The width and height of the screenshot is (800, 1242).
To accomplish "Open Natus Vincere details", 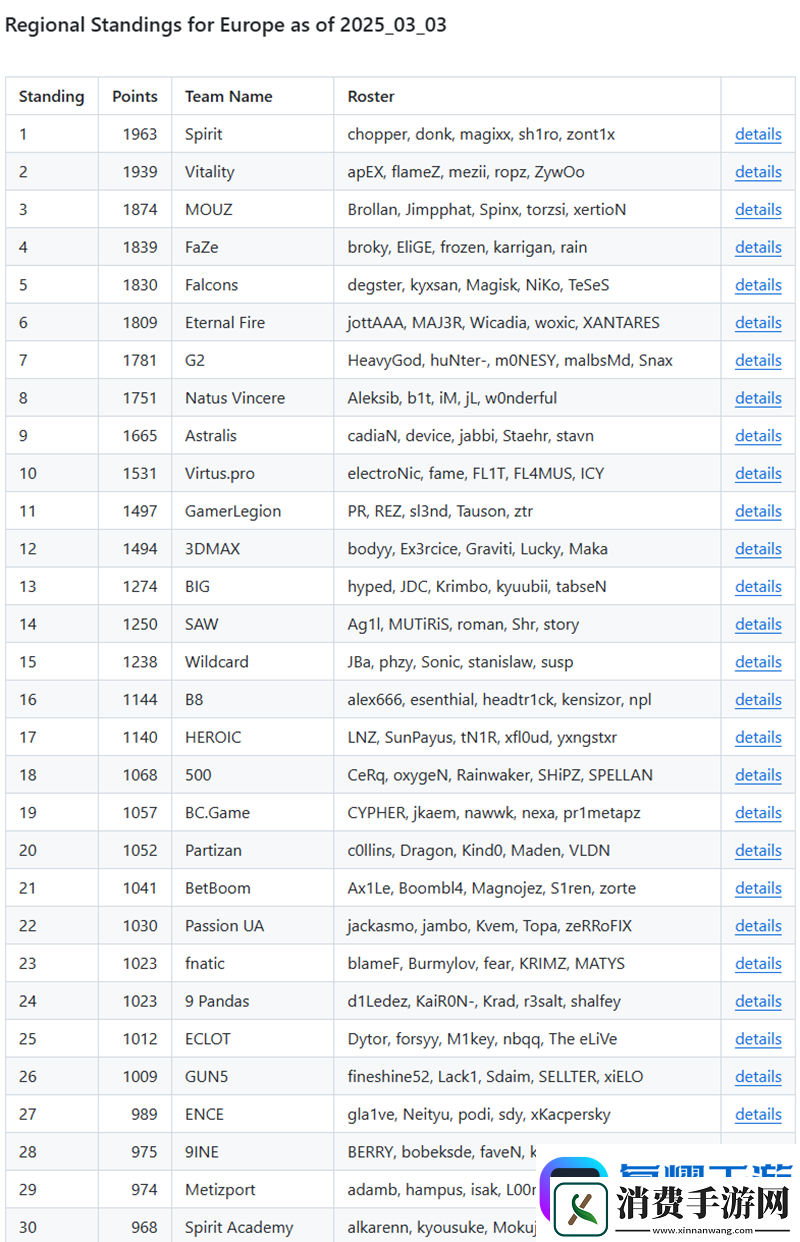I will [x=758, y=398].
